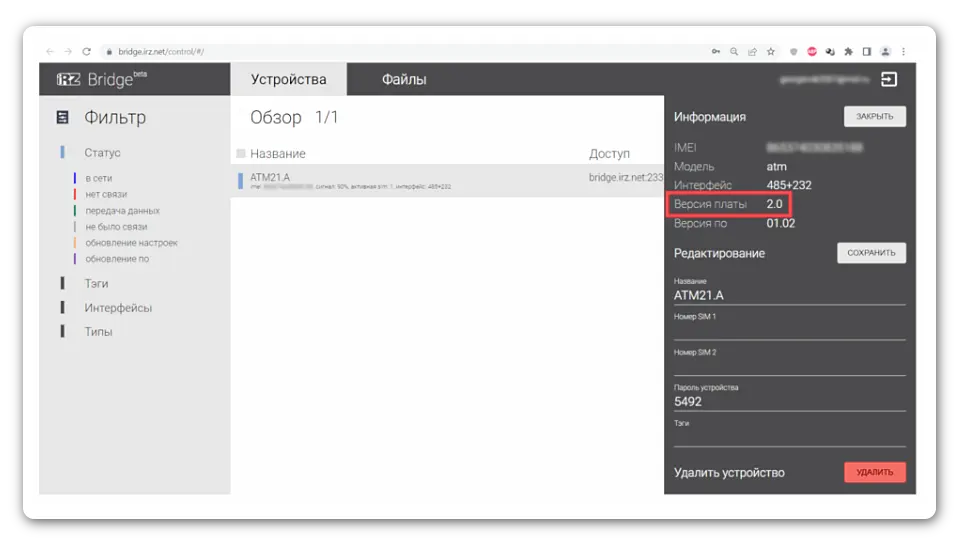Open the Chrome three-dot menu

coord(905,51)
